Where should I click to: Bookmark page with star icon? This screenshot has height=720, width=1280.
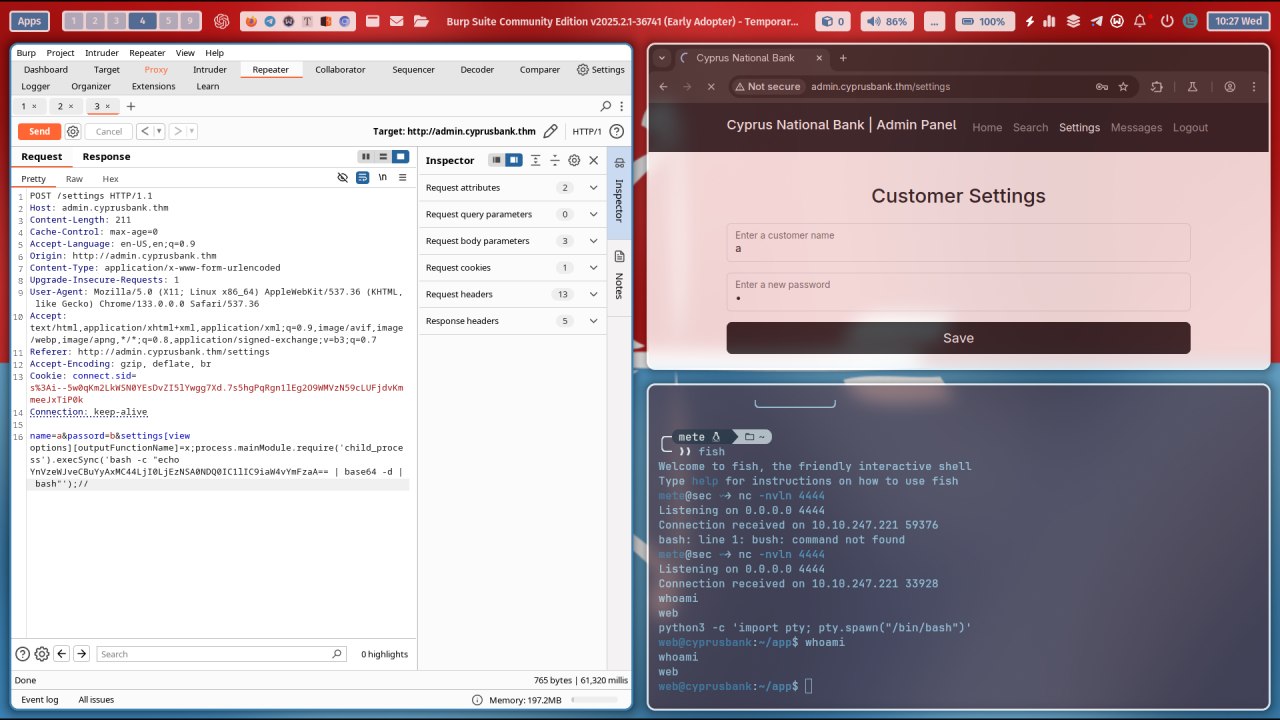click(1123, 87)
